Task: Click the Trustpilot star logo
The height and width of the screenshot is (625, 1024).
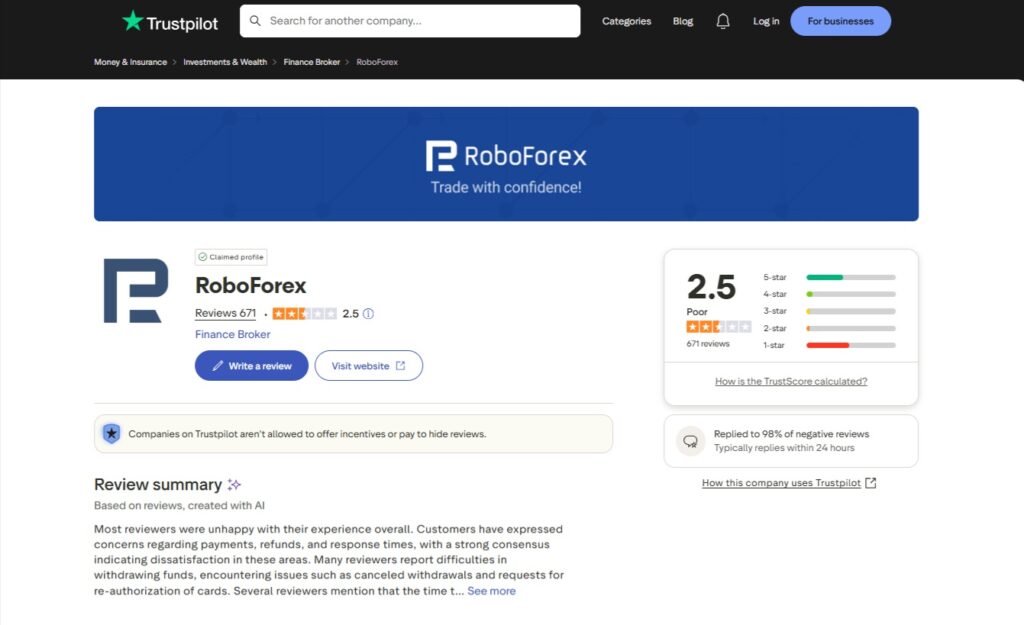Action: tap(131, 20)
